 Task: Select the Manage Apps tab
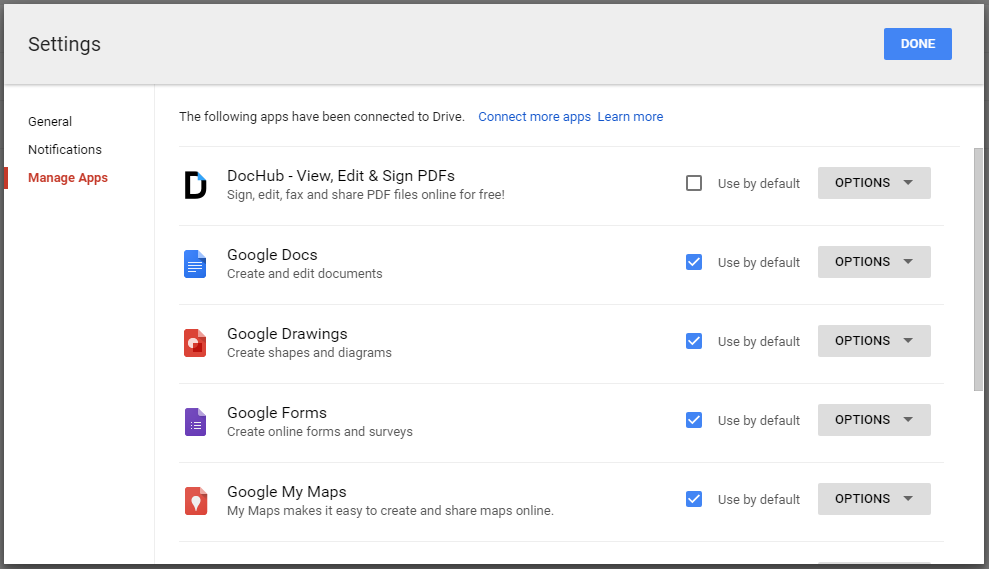coord(67,178)
